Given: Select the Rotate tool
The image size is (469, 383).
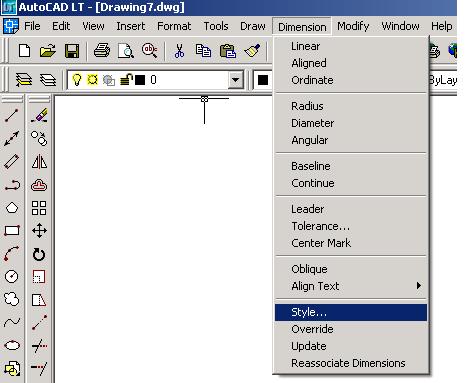Looking at the screenshot, I should pos(39,254).
